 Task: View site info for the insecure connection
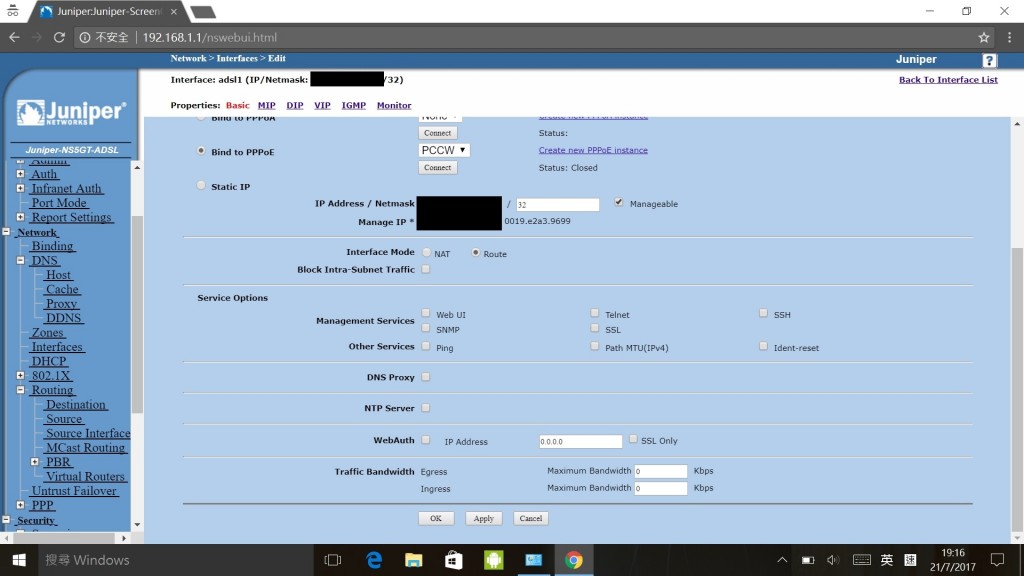pos(85,37)
